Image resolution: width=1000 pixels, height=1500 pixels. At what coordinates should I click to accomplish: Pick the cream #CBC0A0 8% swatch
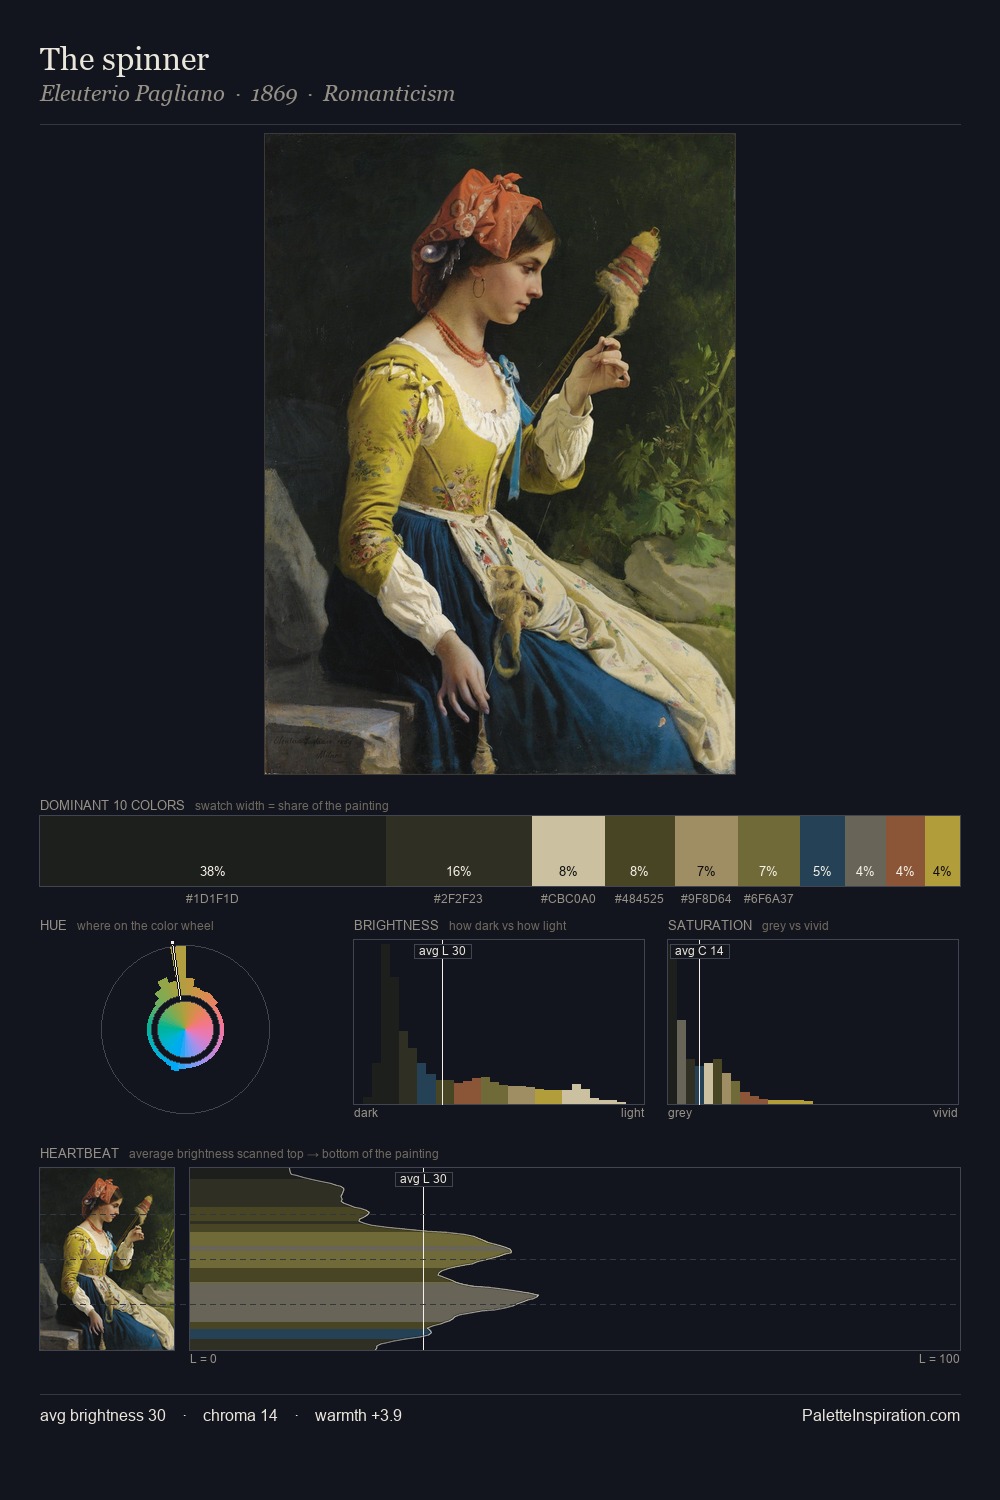(568, 851)
